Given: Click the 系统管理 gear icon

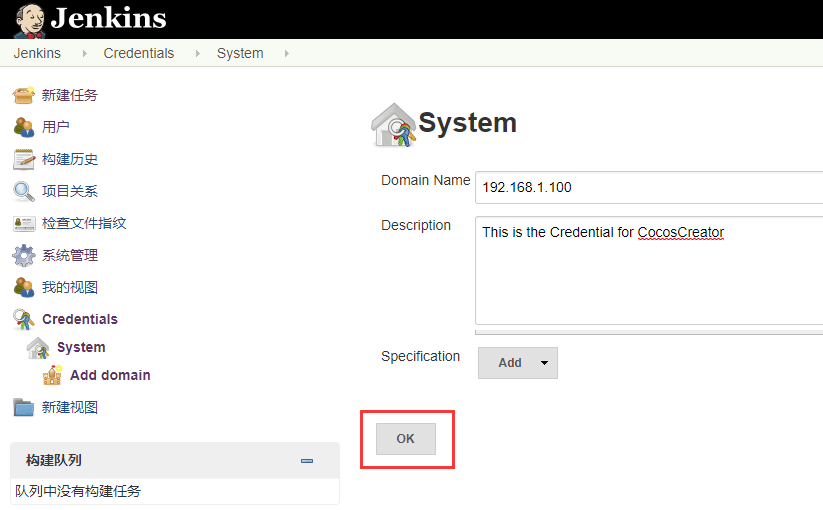Looking at the screenshot, I should click(x=24, y=256).
